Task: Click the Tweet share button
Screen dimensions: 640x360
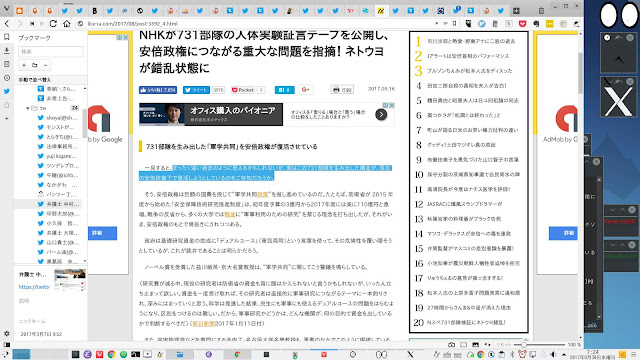Action: click(x=196, y=90)
